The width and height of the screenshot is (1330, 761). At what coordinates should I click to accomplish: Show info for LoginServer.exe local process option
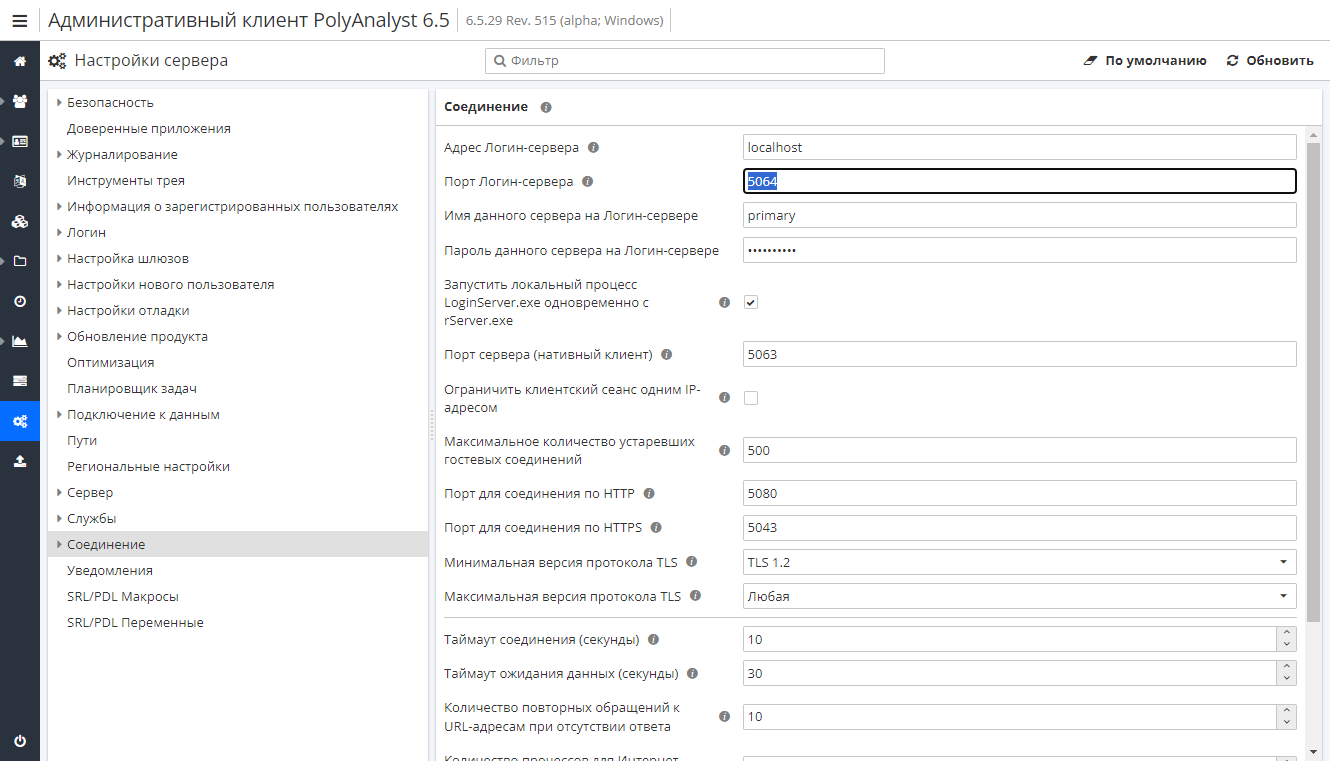pyautogui.click(x=725, y=302)
